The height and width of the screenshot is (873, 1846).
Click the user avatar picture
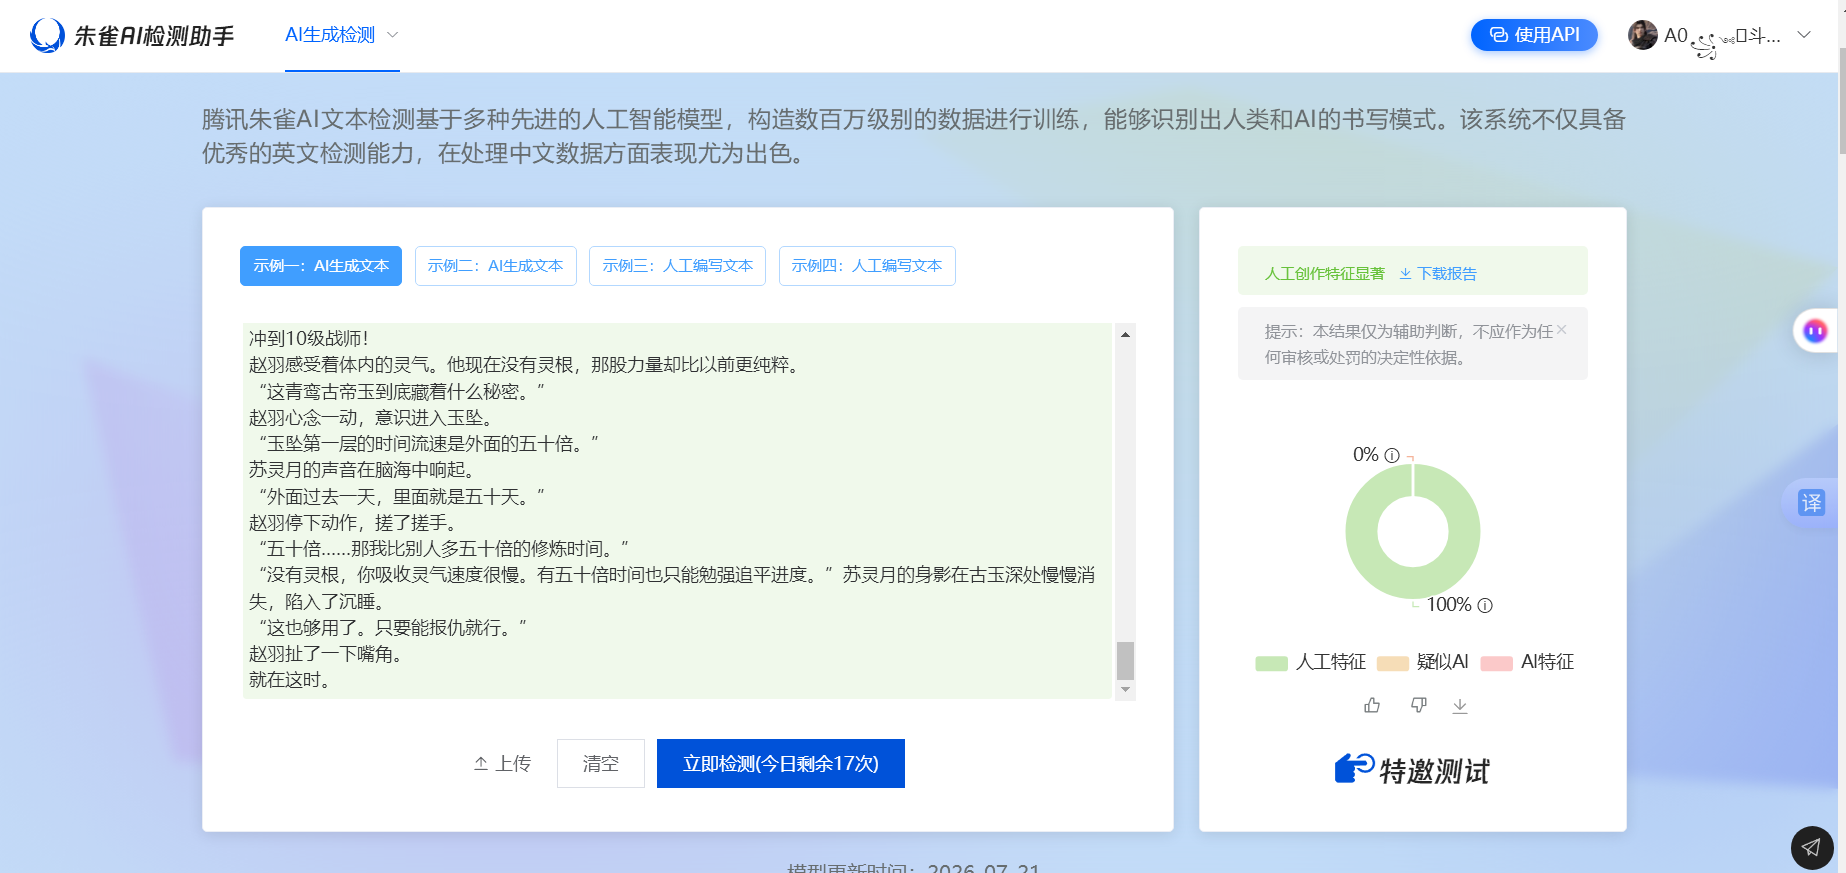1642,35
